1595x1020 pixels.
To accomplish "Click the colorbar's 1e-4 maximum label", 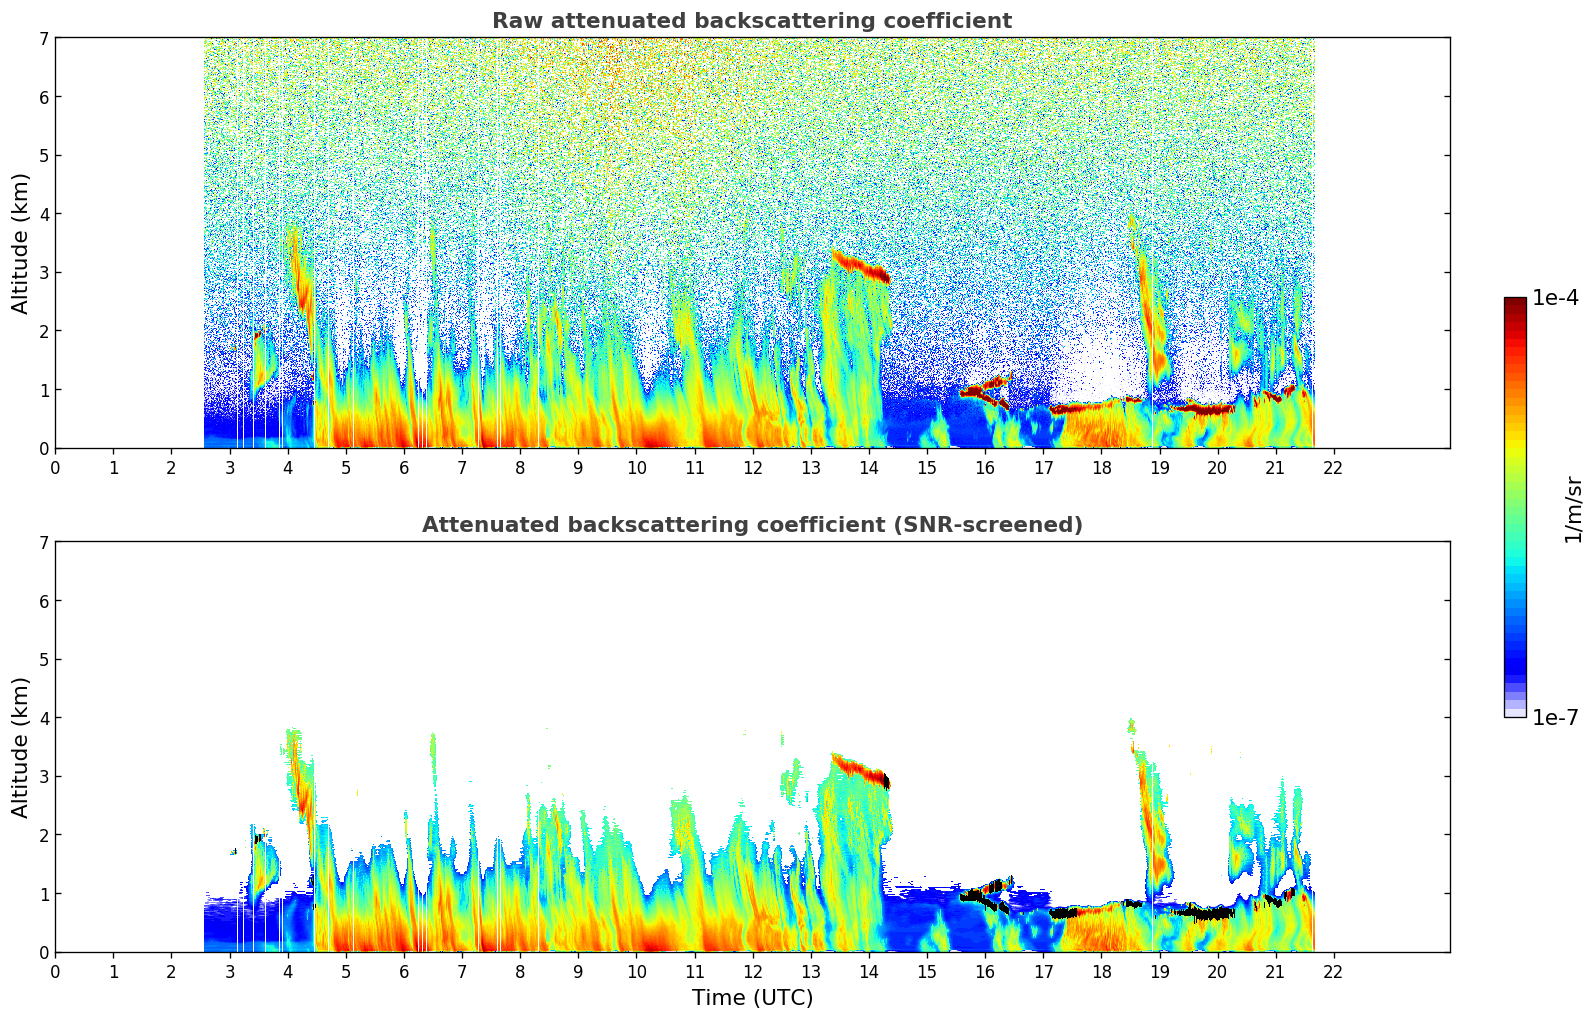I will pyautogui.click(x=1555, y=298).
